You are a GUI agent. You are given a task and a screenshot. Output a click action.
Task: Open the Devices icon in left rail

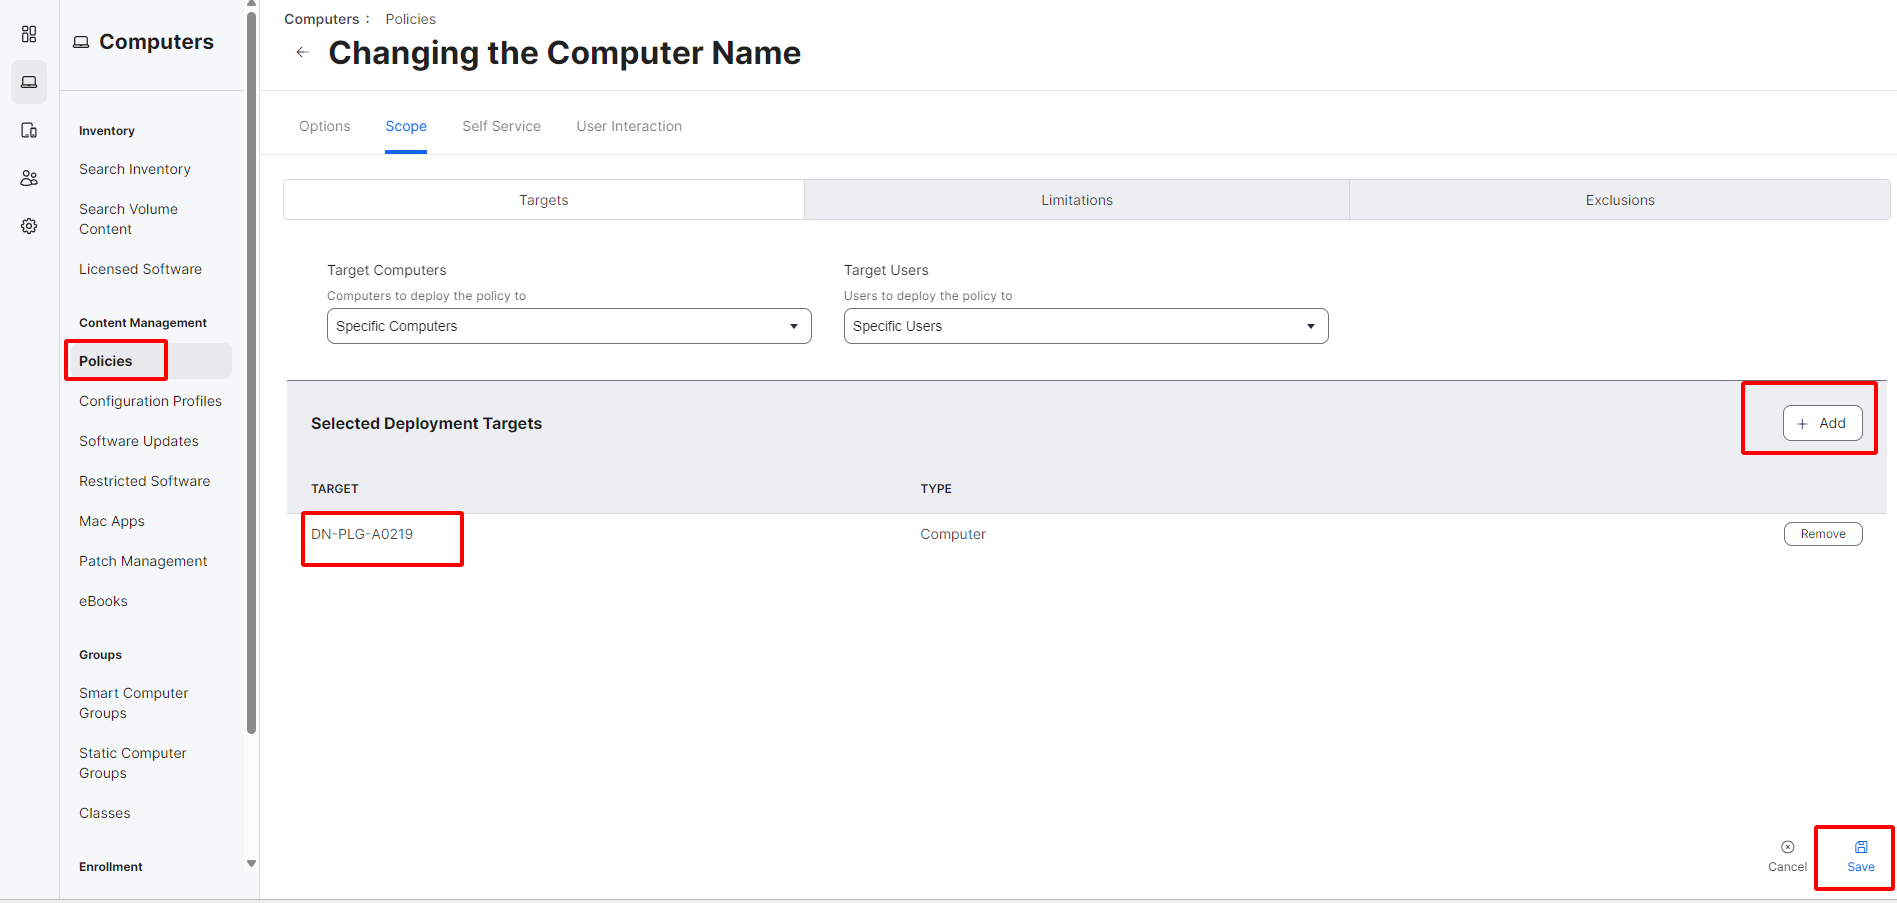point(29,130)
